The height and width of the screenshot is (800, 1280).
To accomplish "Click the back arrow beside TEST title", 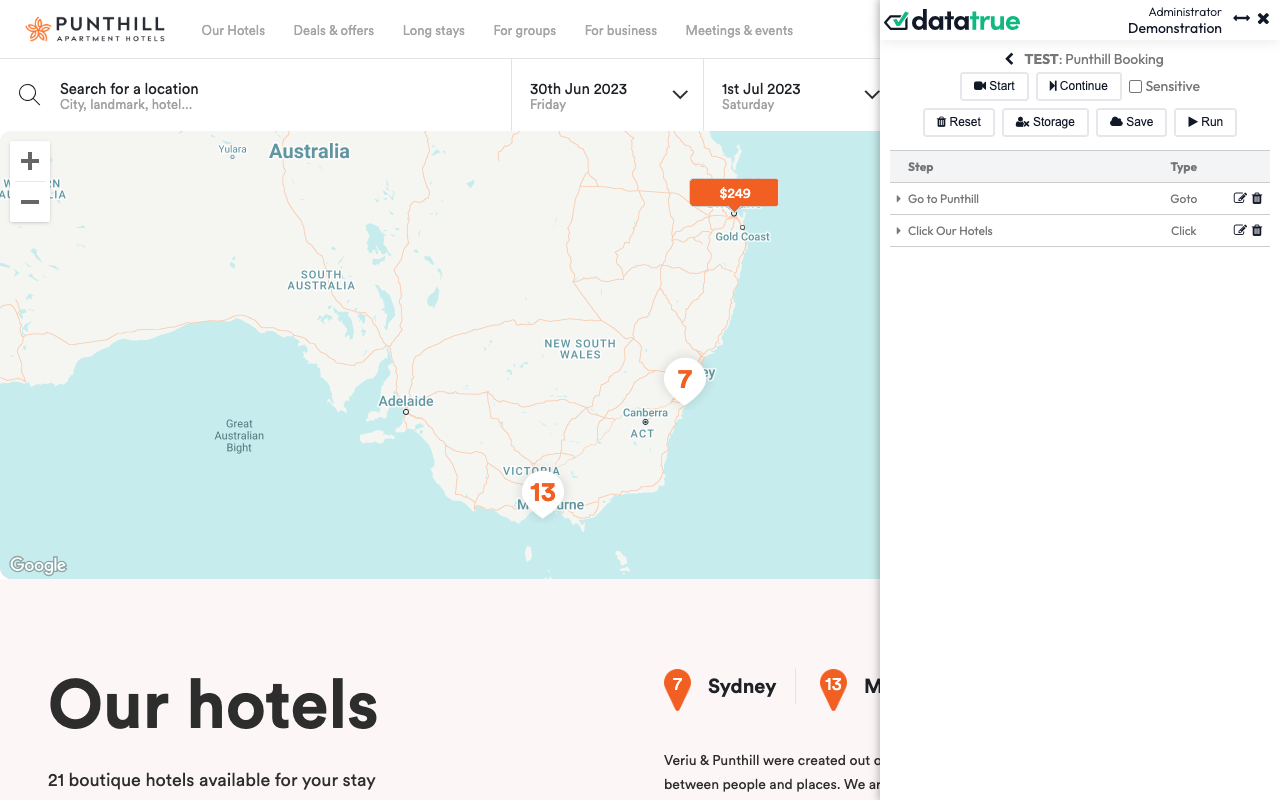I will click(1010, 59).
